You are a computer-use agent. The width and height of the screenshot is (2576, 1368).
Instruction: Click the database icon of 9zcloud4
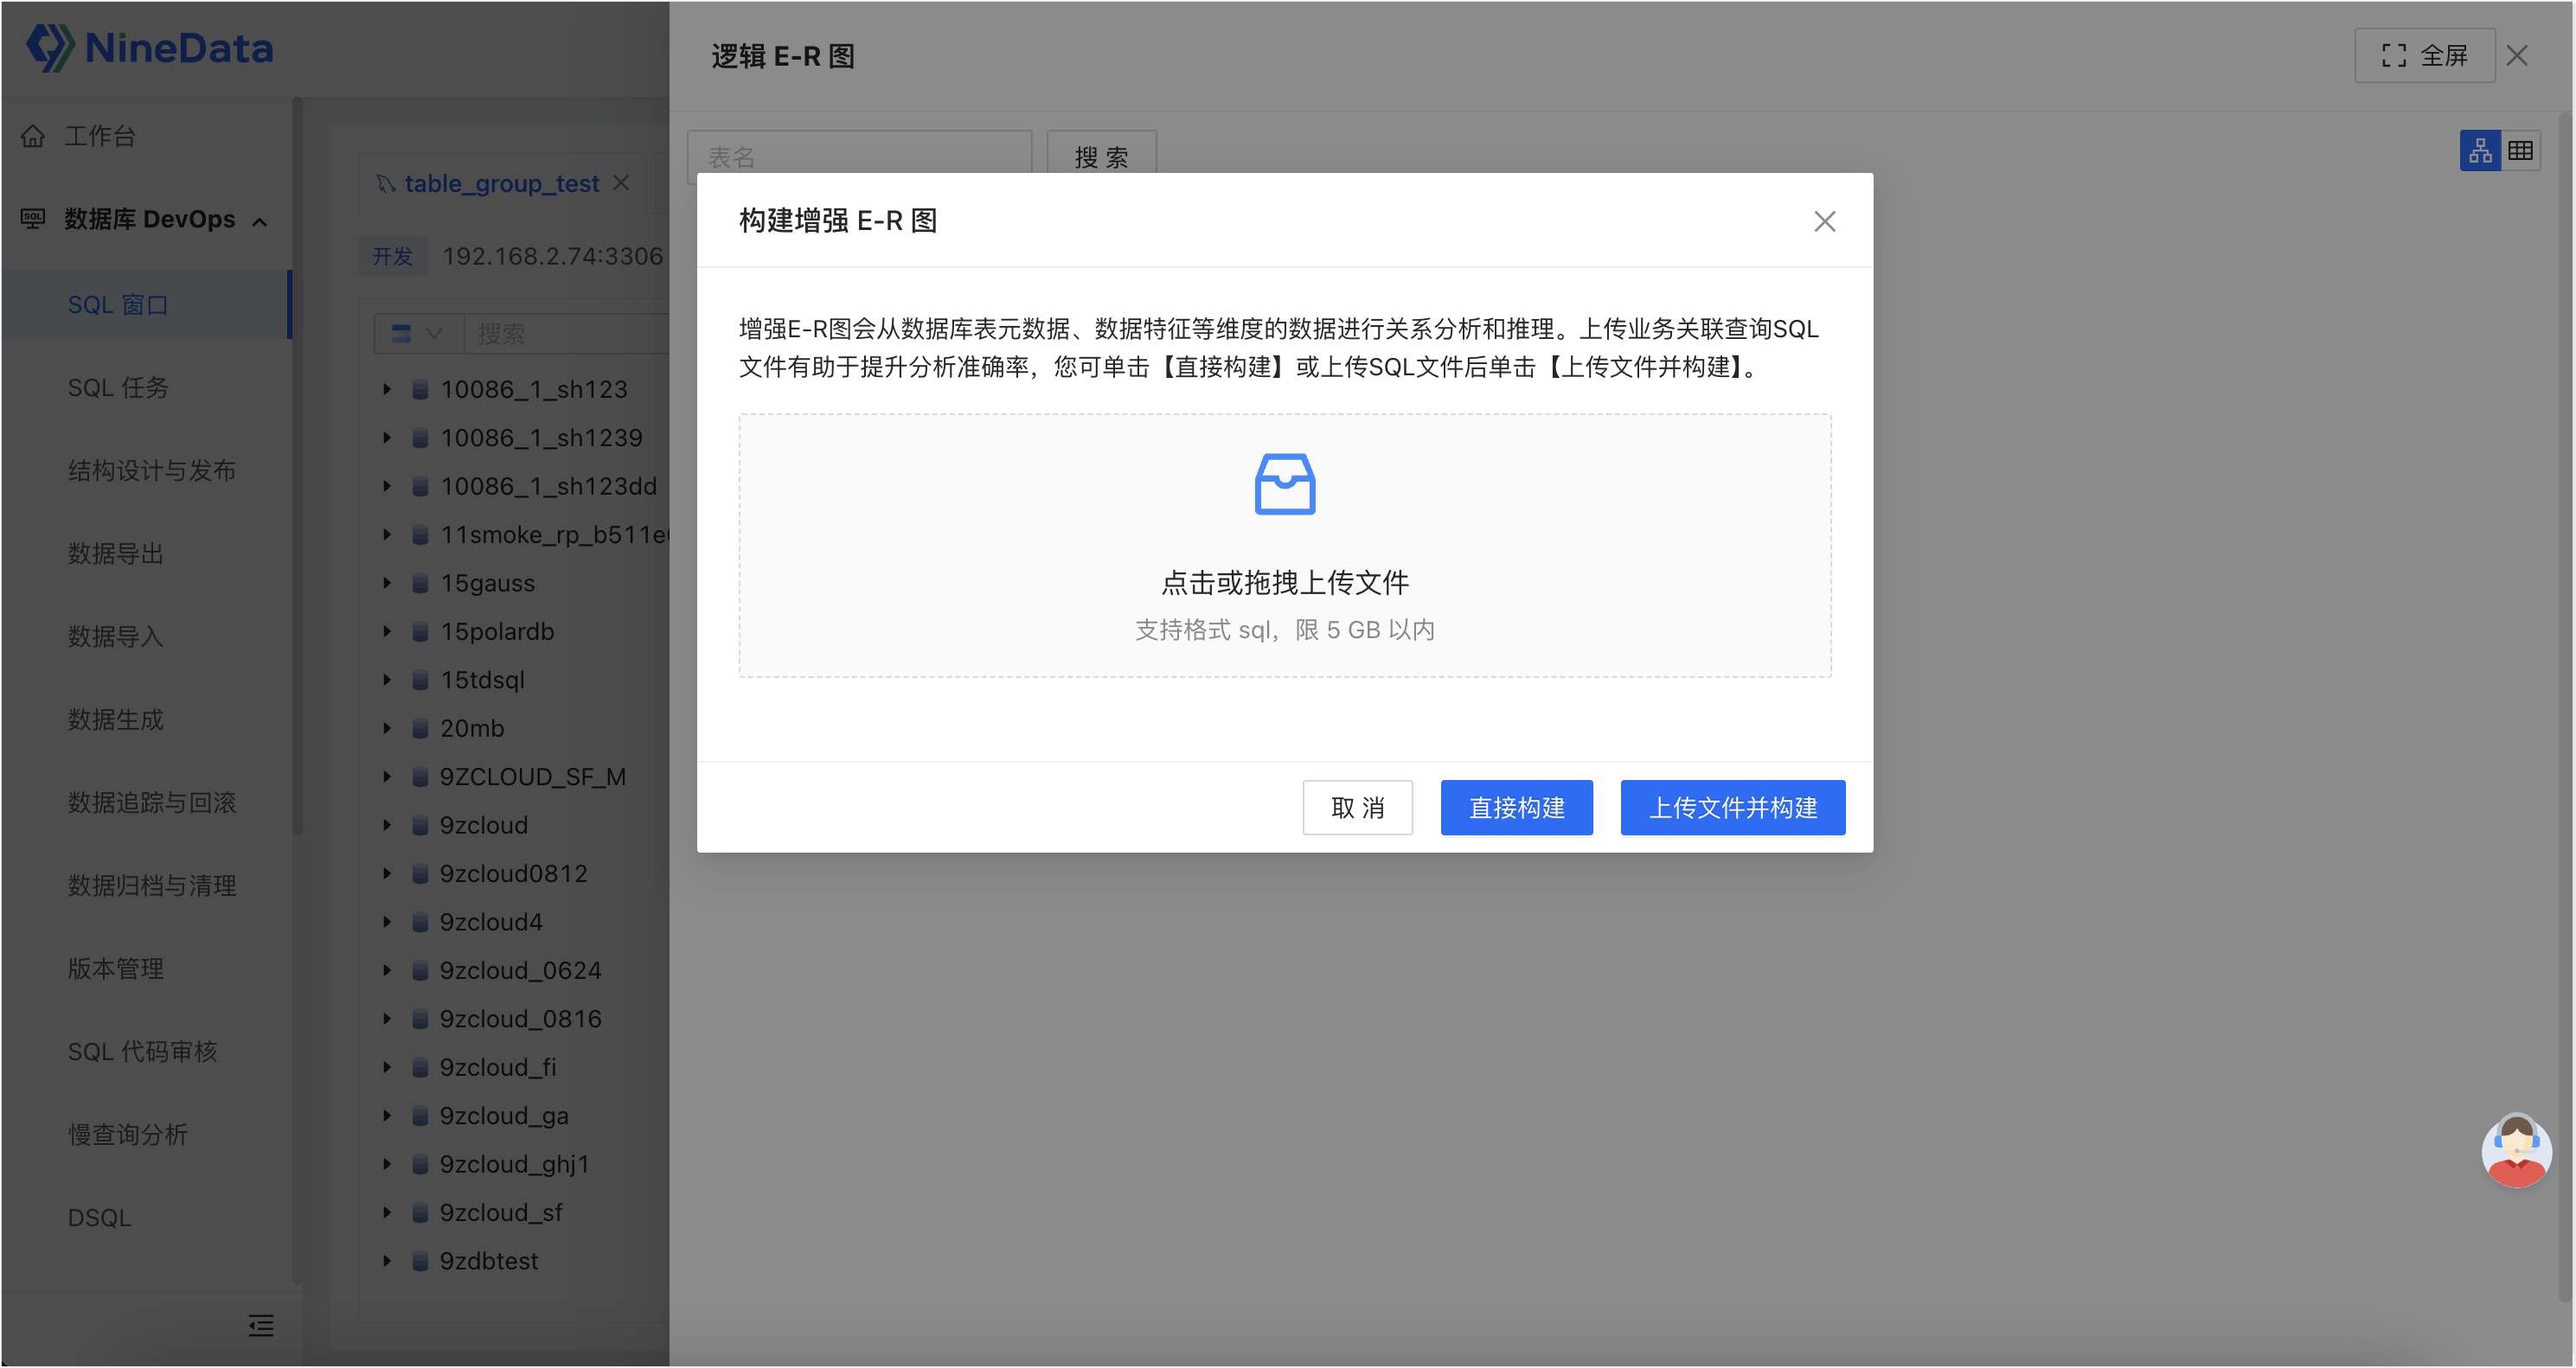421,922
